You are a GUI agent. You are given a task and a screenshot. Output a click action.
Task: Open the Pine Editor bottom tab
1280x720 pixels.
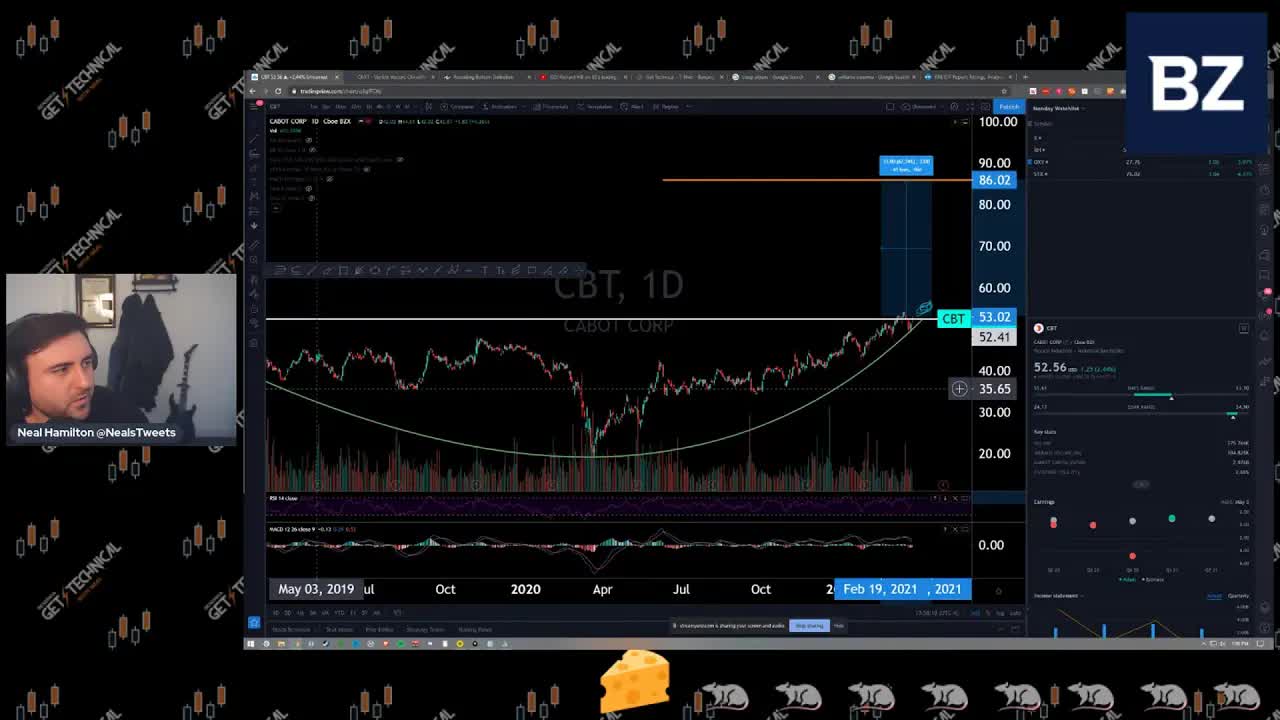click(379, 630)
